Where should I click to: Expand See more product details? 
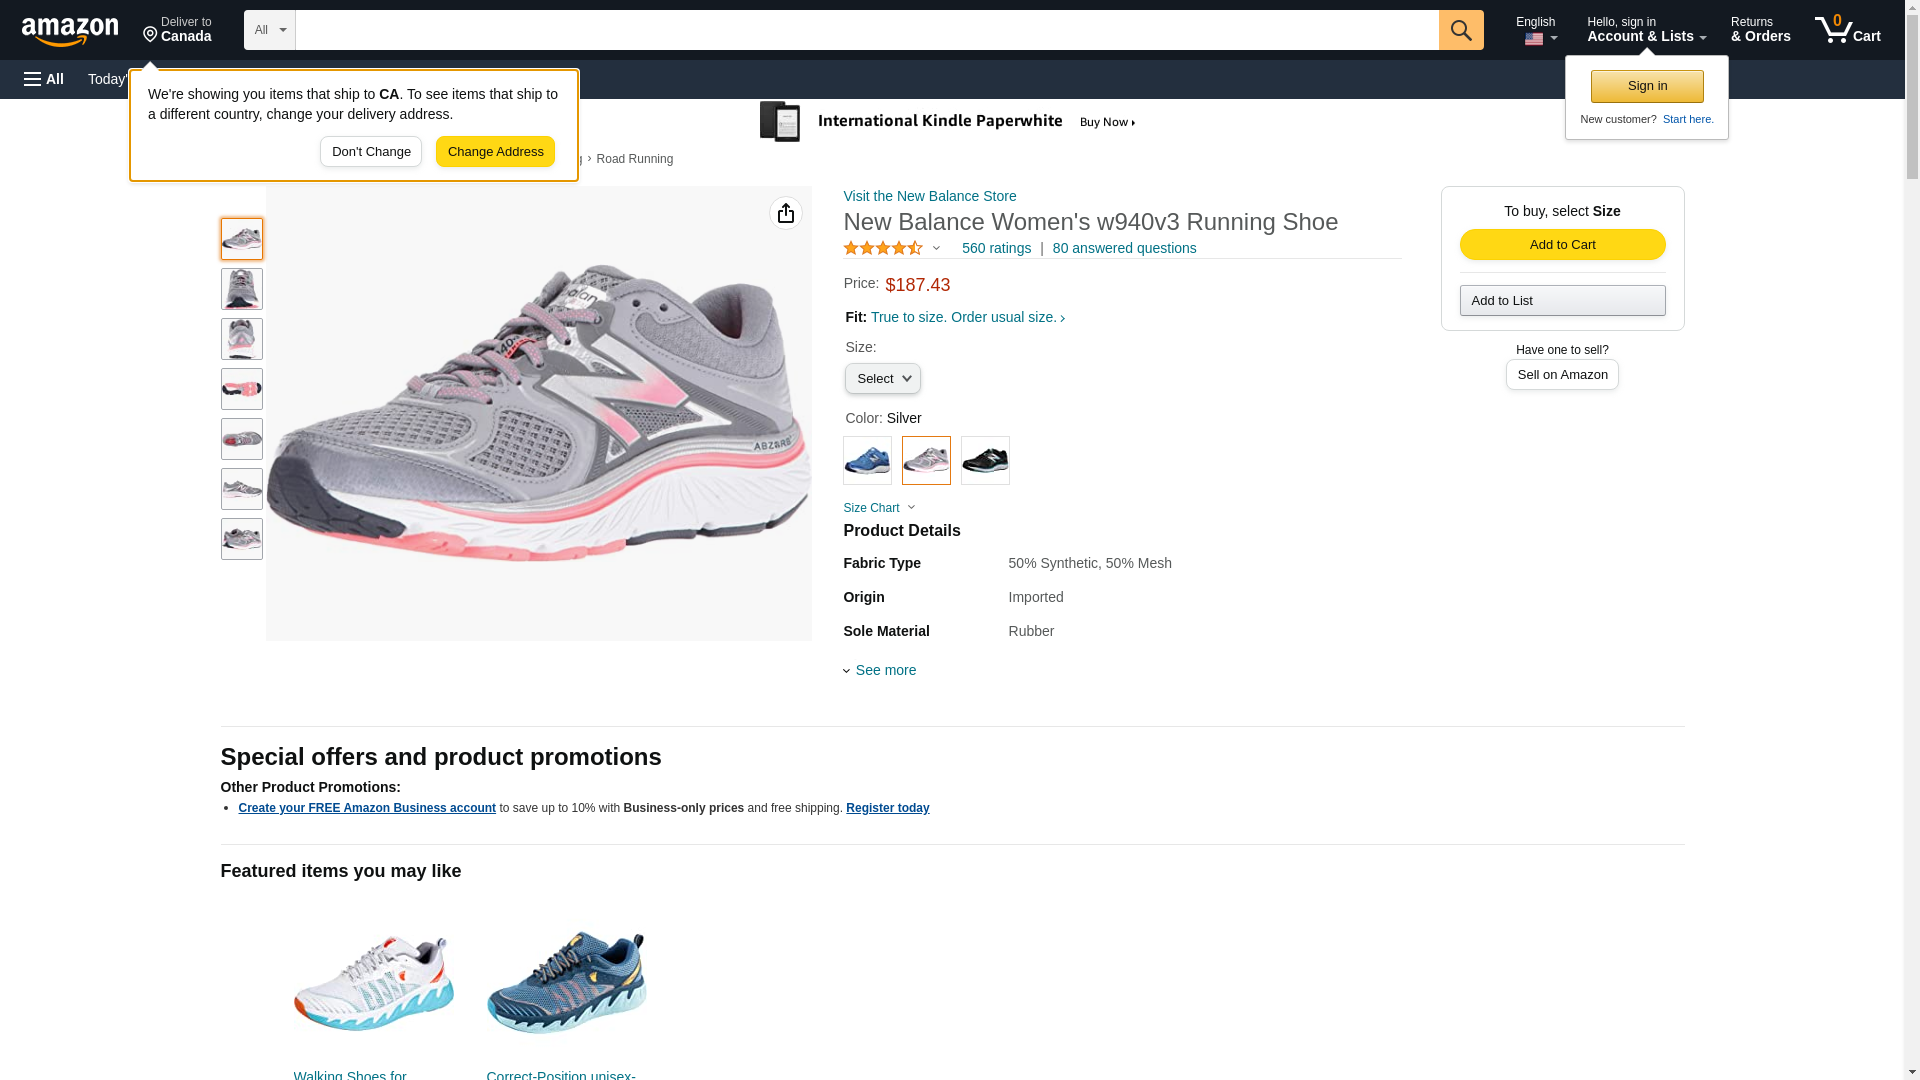[x=884, y=670]
